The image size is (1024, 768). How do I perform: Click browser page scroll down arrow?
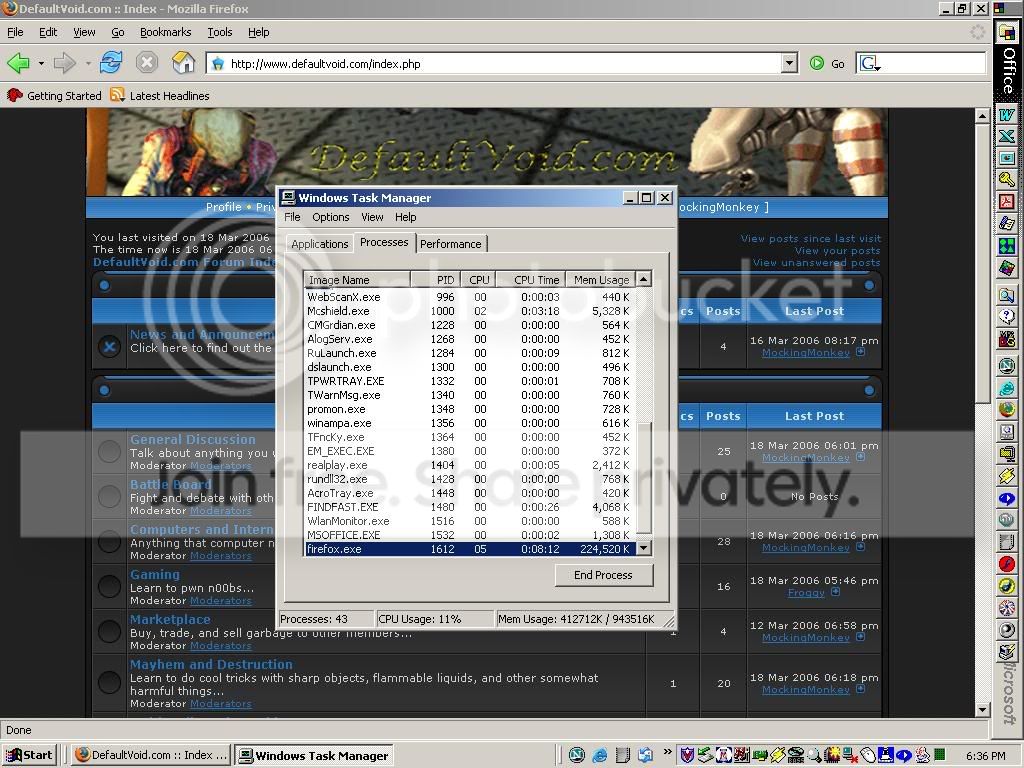tap(982, 710)
